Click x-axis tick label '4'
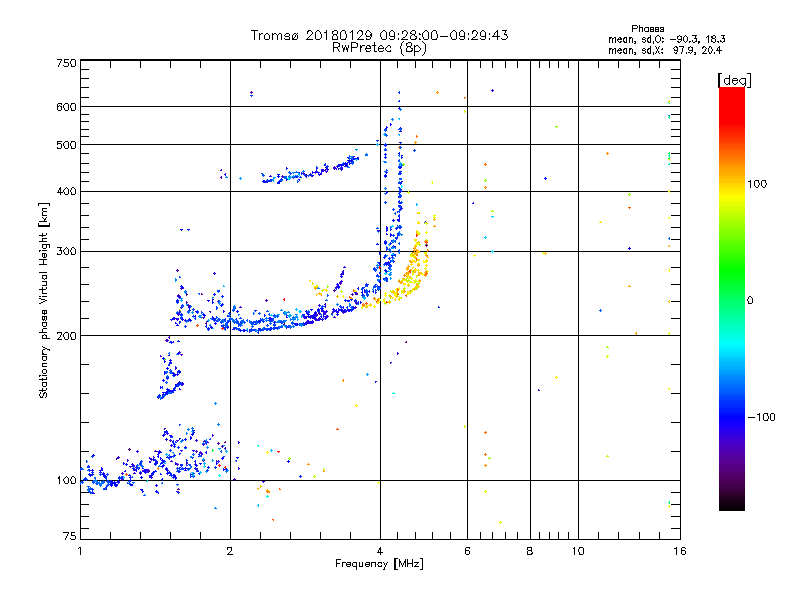This screenshot has width=800, height=600. pos(380,551)
